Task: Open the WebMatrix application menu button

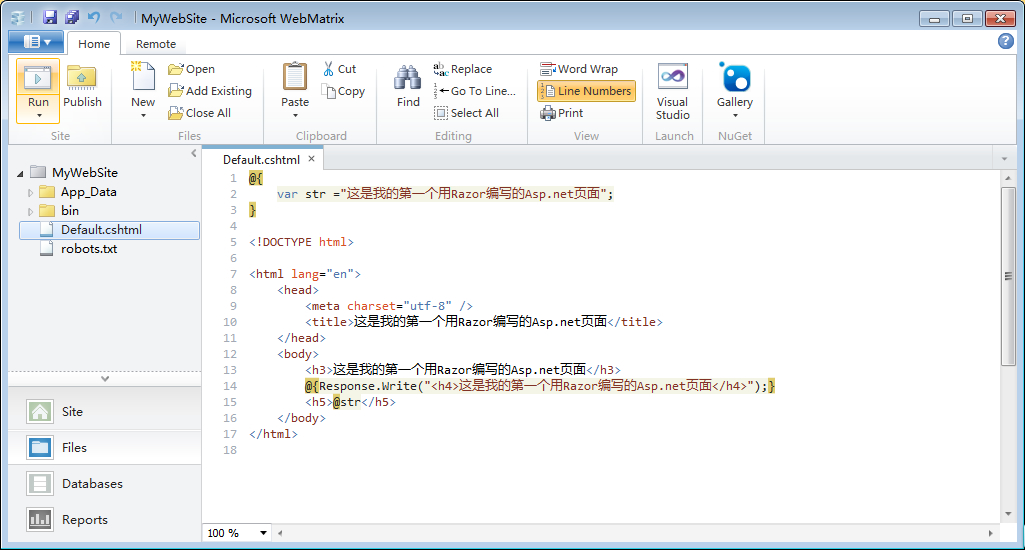Action: [36, 43]
